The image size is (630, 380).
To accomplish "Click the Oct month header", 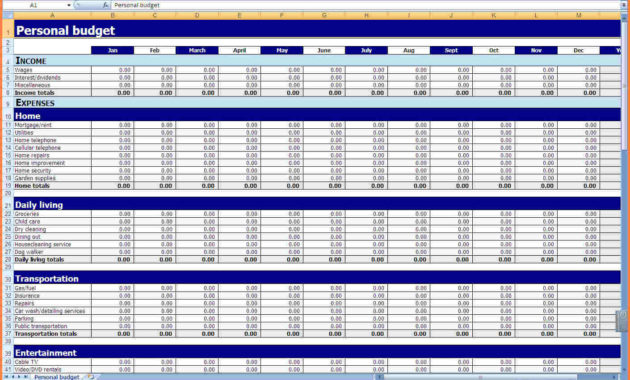I will (493, 50).
